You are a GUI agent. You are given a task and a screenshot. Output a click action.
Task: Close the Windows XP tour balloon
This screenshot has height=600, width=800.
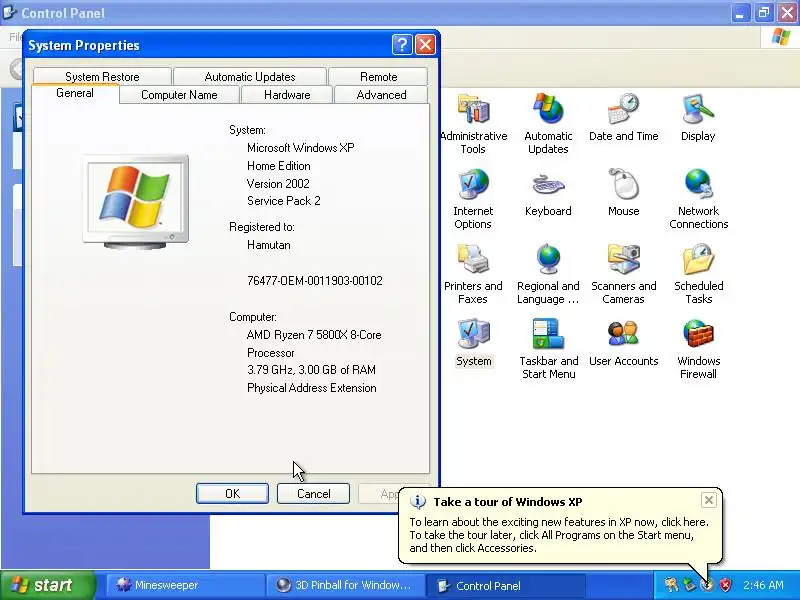pyautogui.click(x=709, y=500)
